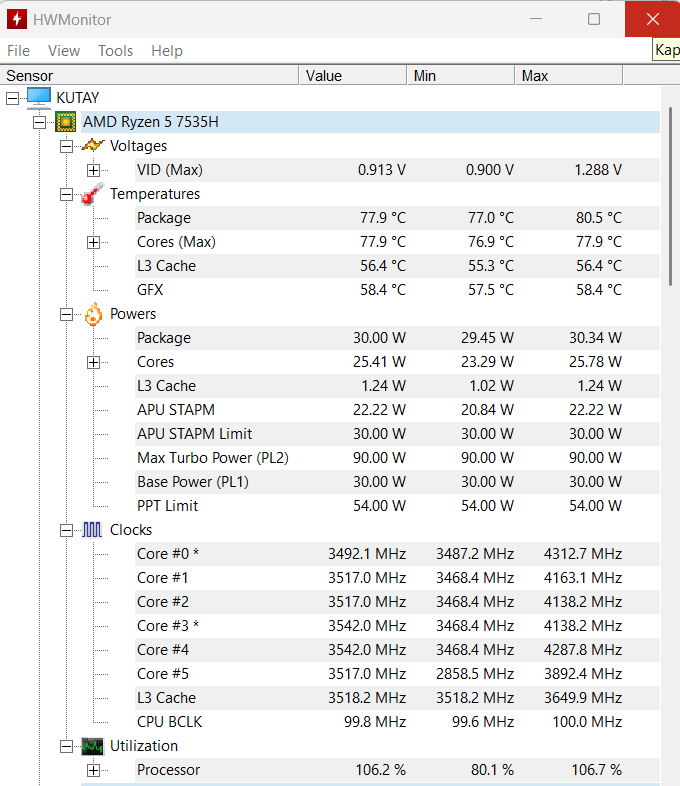Image resolution: width=680 pixels, height=786 pixels.
Task: Select the APU STAPM Limit row
Action: click(397, 434)
